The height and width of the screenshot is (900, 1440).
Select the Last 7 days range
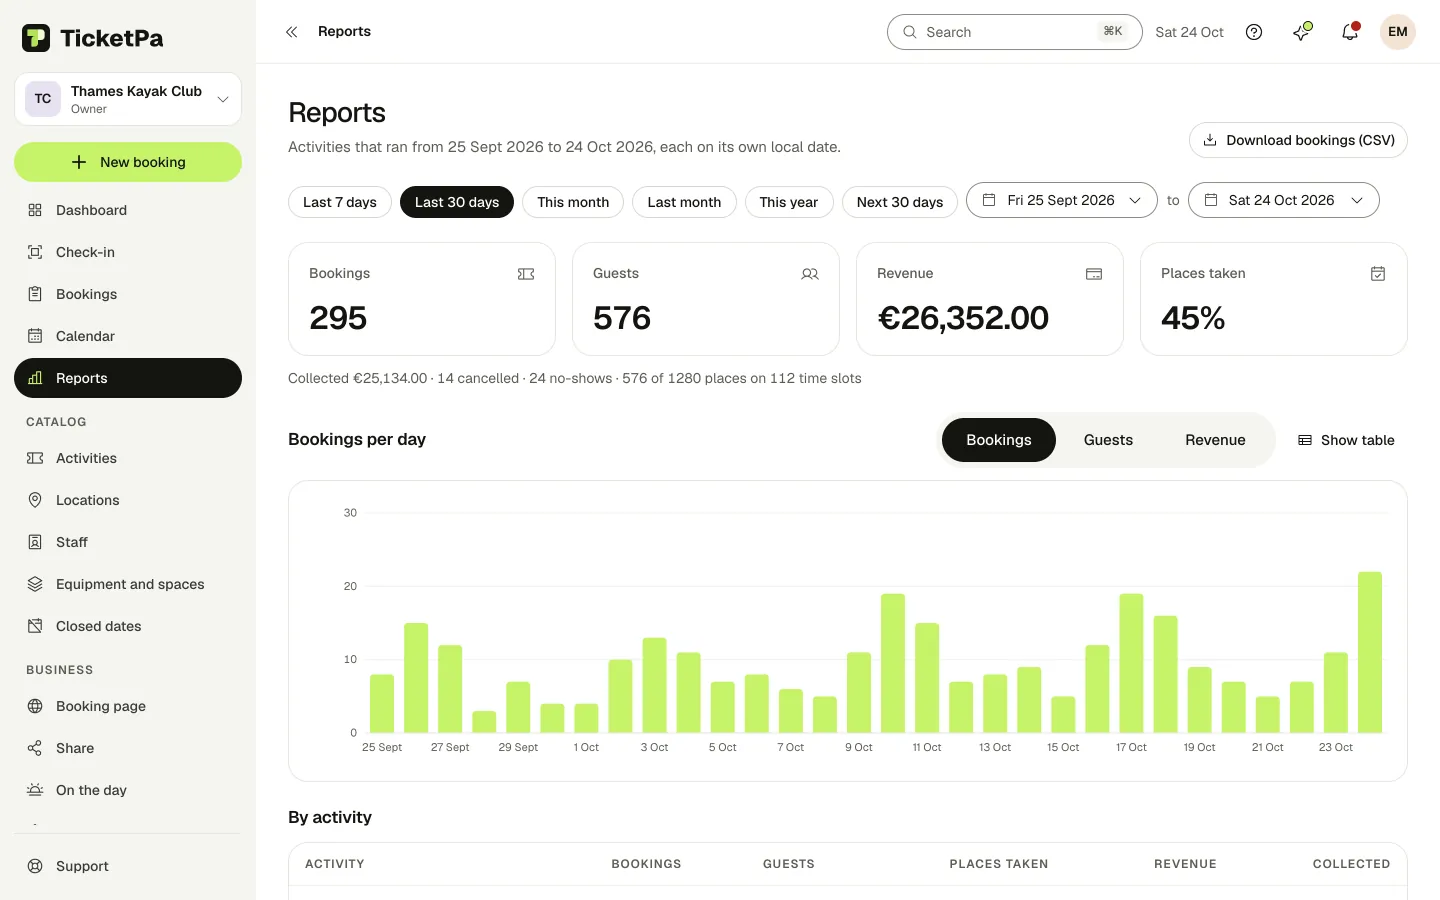[x=340, y=202]
